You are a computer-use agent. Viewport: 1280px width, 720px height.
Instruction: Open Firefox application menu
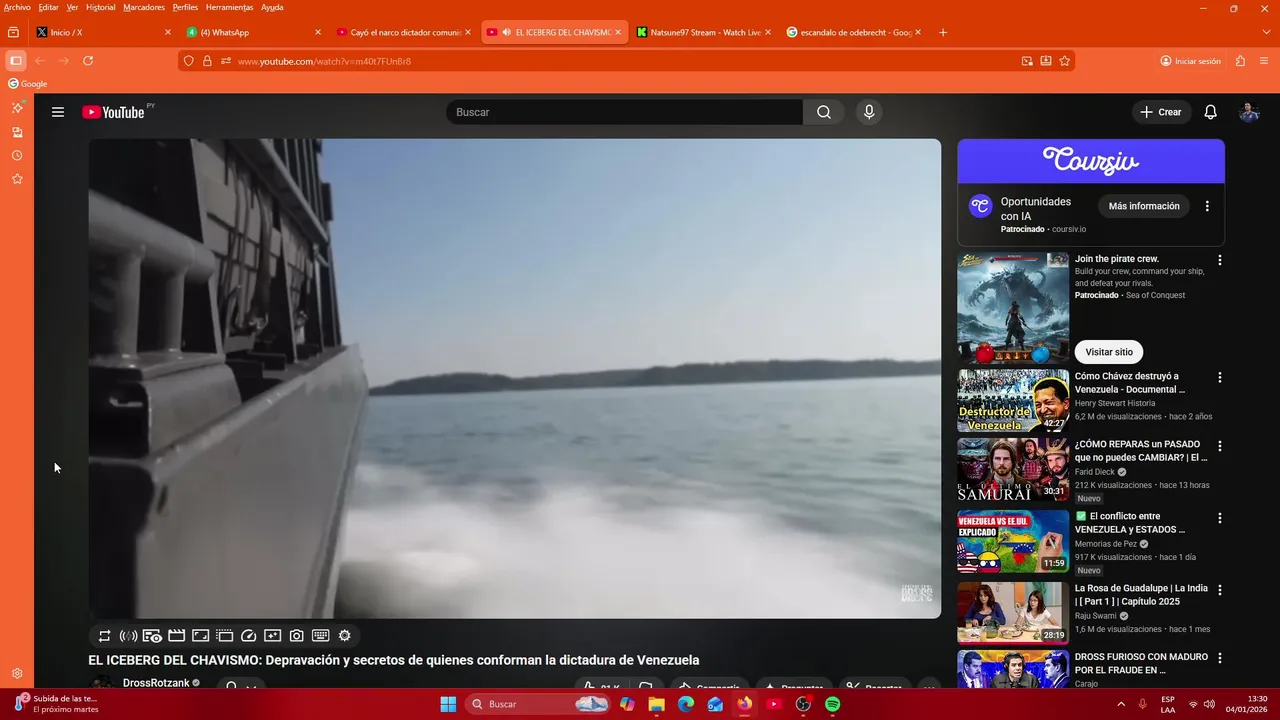(1266, 61)
